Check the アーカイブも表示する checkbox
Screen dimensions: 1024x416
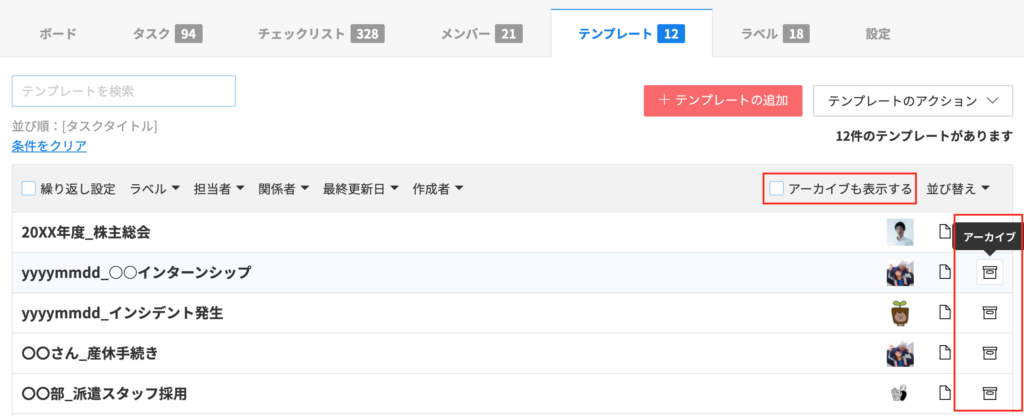[777, 188]
